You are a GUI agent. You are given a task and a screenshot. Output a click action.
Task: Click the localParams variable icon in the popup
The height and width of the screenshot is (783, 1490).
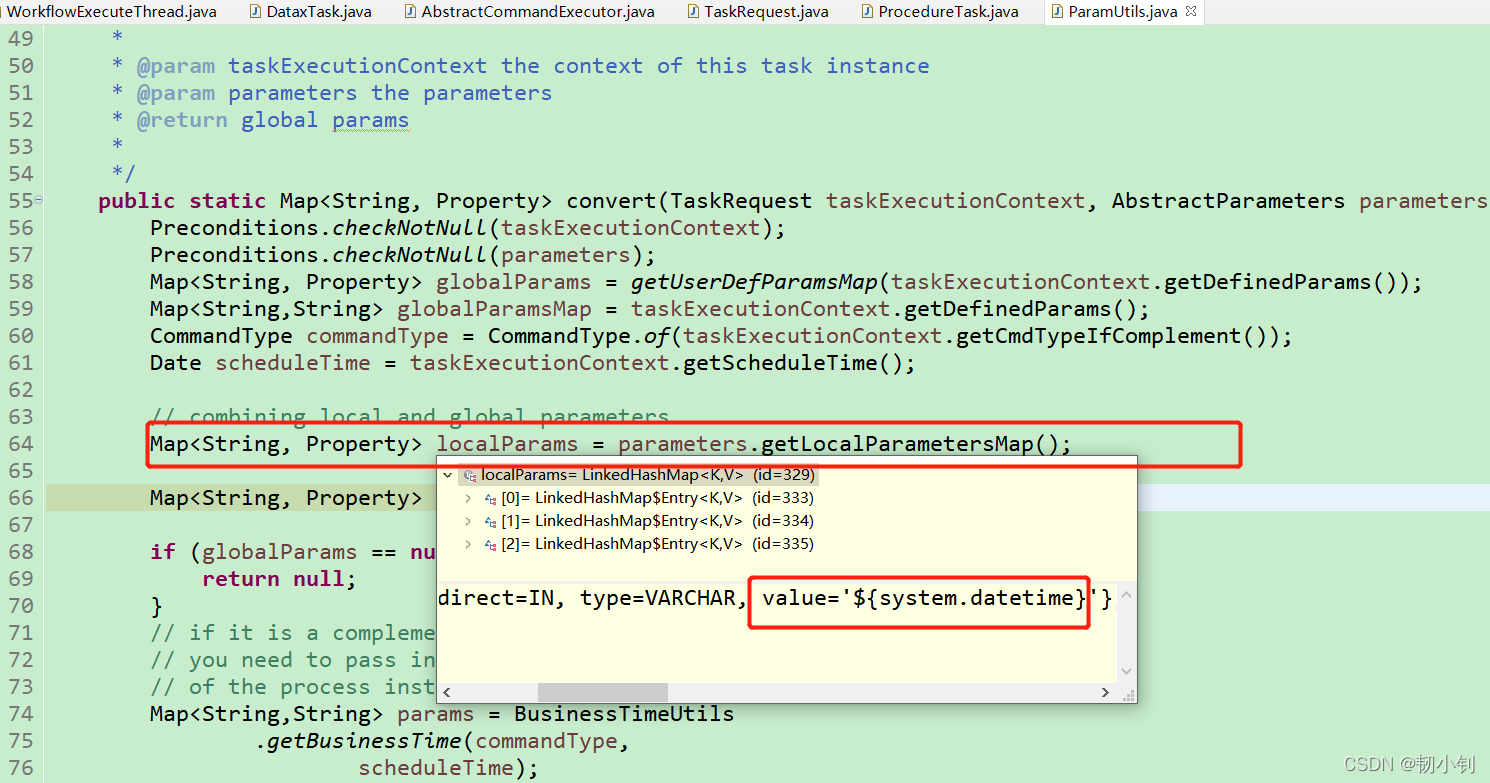(470, 475)
